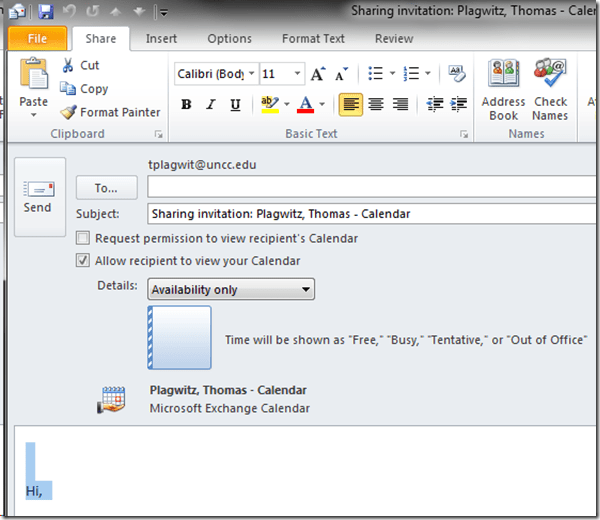Open the Details Availability only dropdown
The height and width of the screenshot is (520, 600).
(x=231, y=289)
